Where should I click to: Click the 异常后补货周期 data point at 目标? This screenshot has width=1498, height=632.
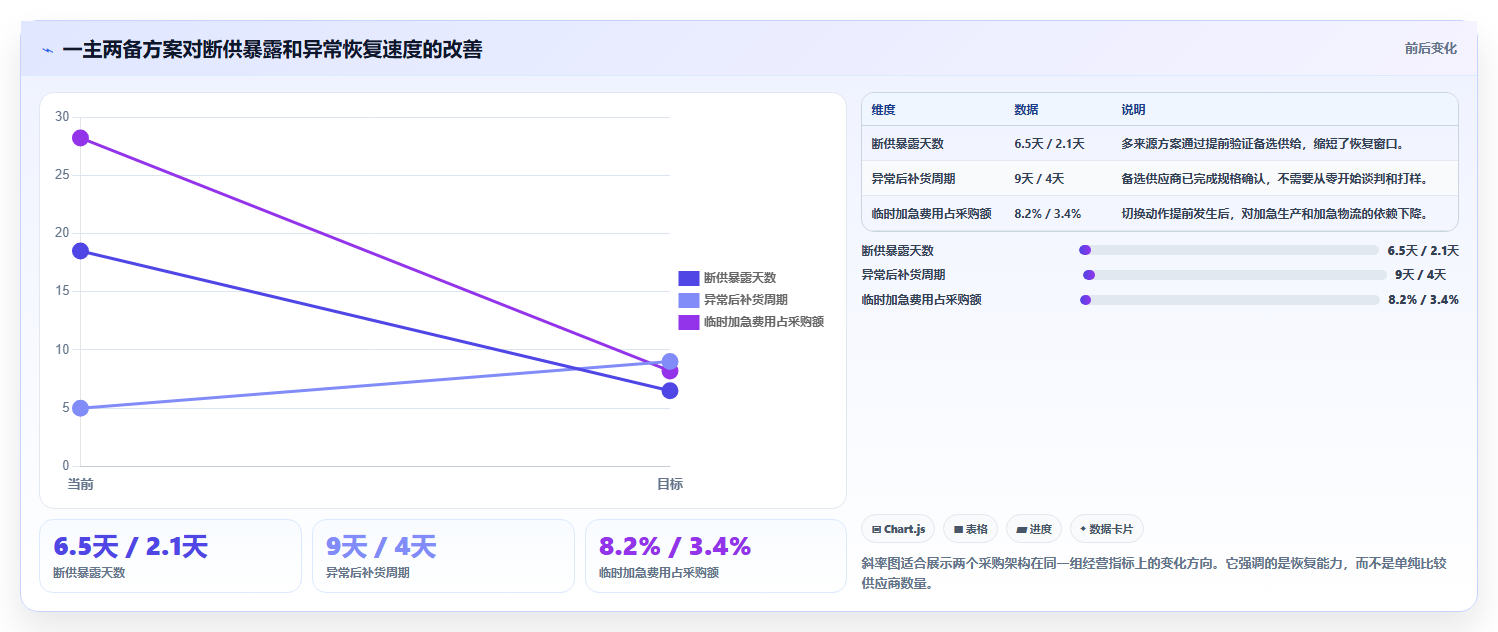[x=670, y=361]
